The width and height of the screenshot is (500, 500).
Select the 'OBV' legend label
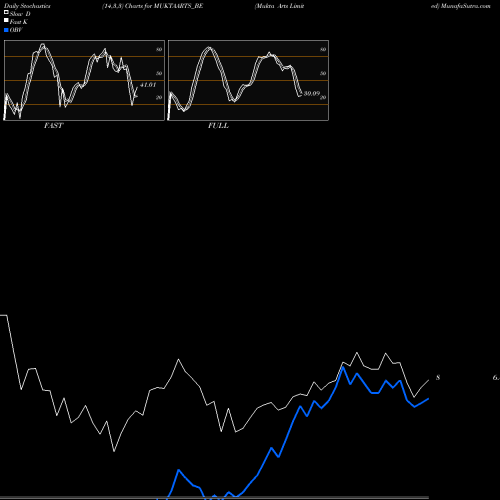(16, 30)
